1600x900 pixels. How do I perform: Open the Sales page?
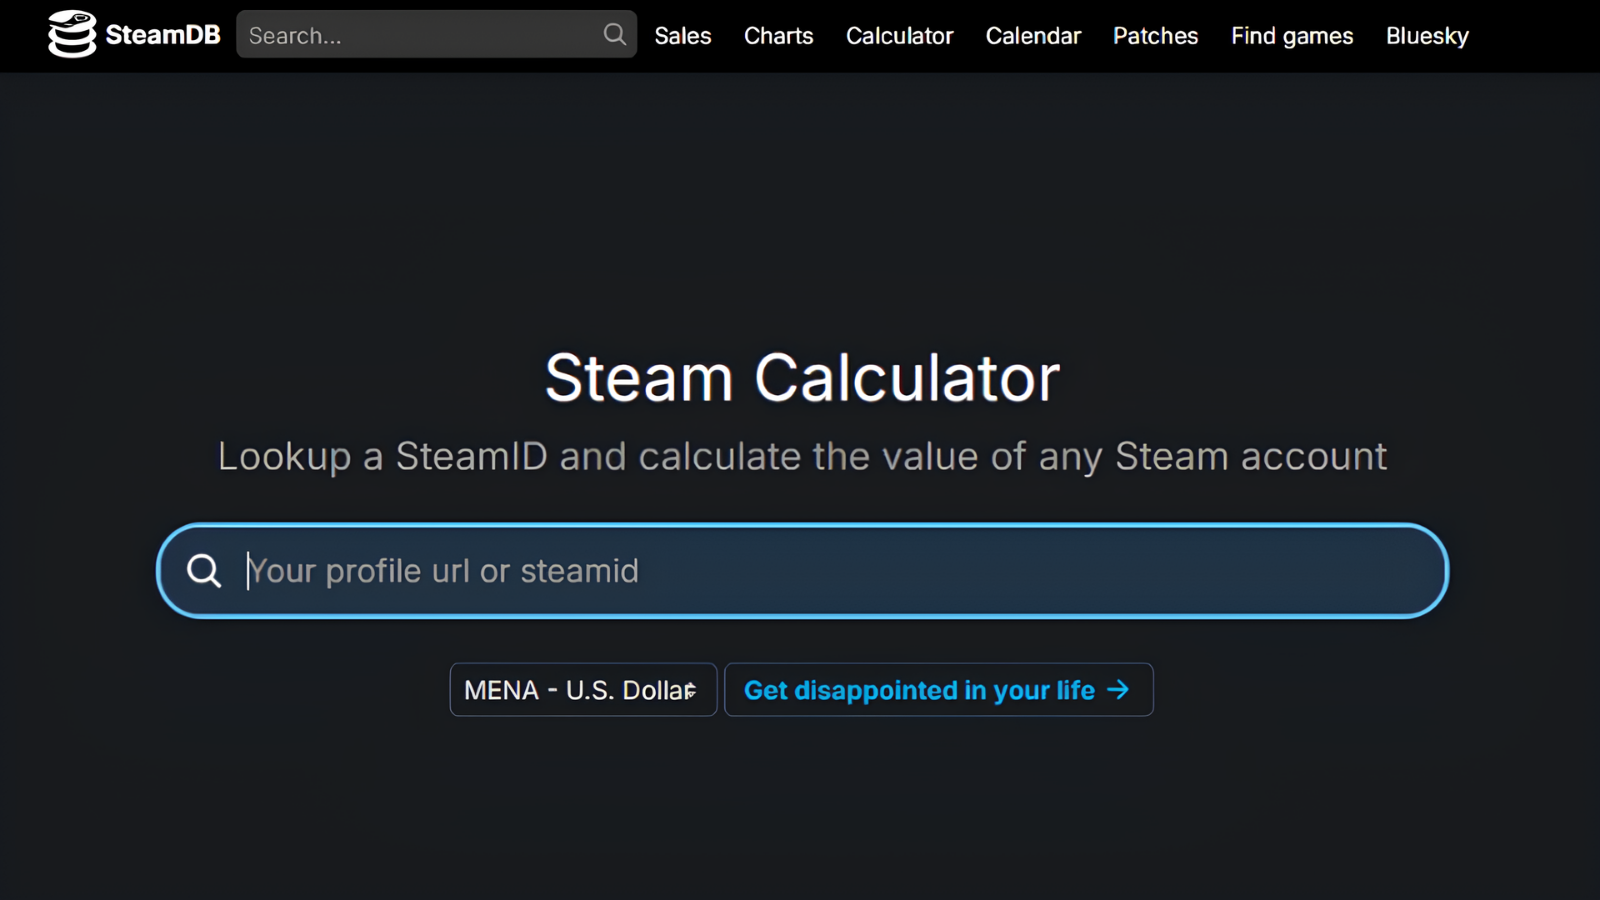coord(683,36)
